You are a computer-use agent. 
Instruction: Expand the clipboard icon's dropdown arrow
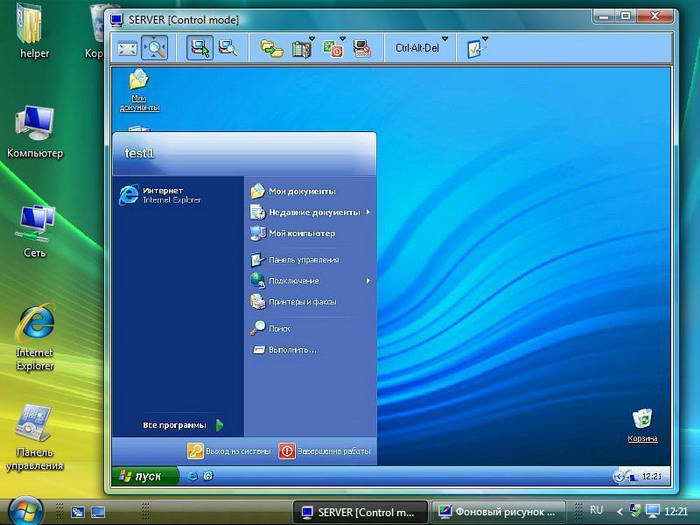(312, 38)
